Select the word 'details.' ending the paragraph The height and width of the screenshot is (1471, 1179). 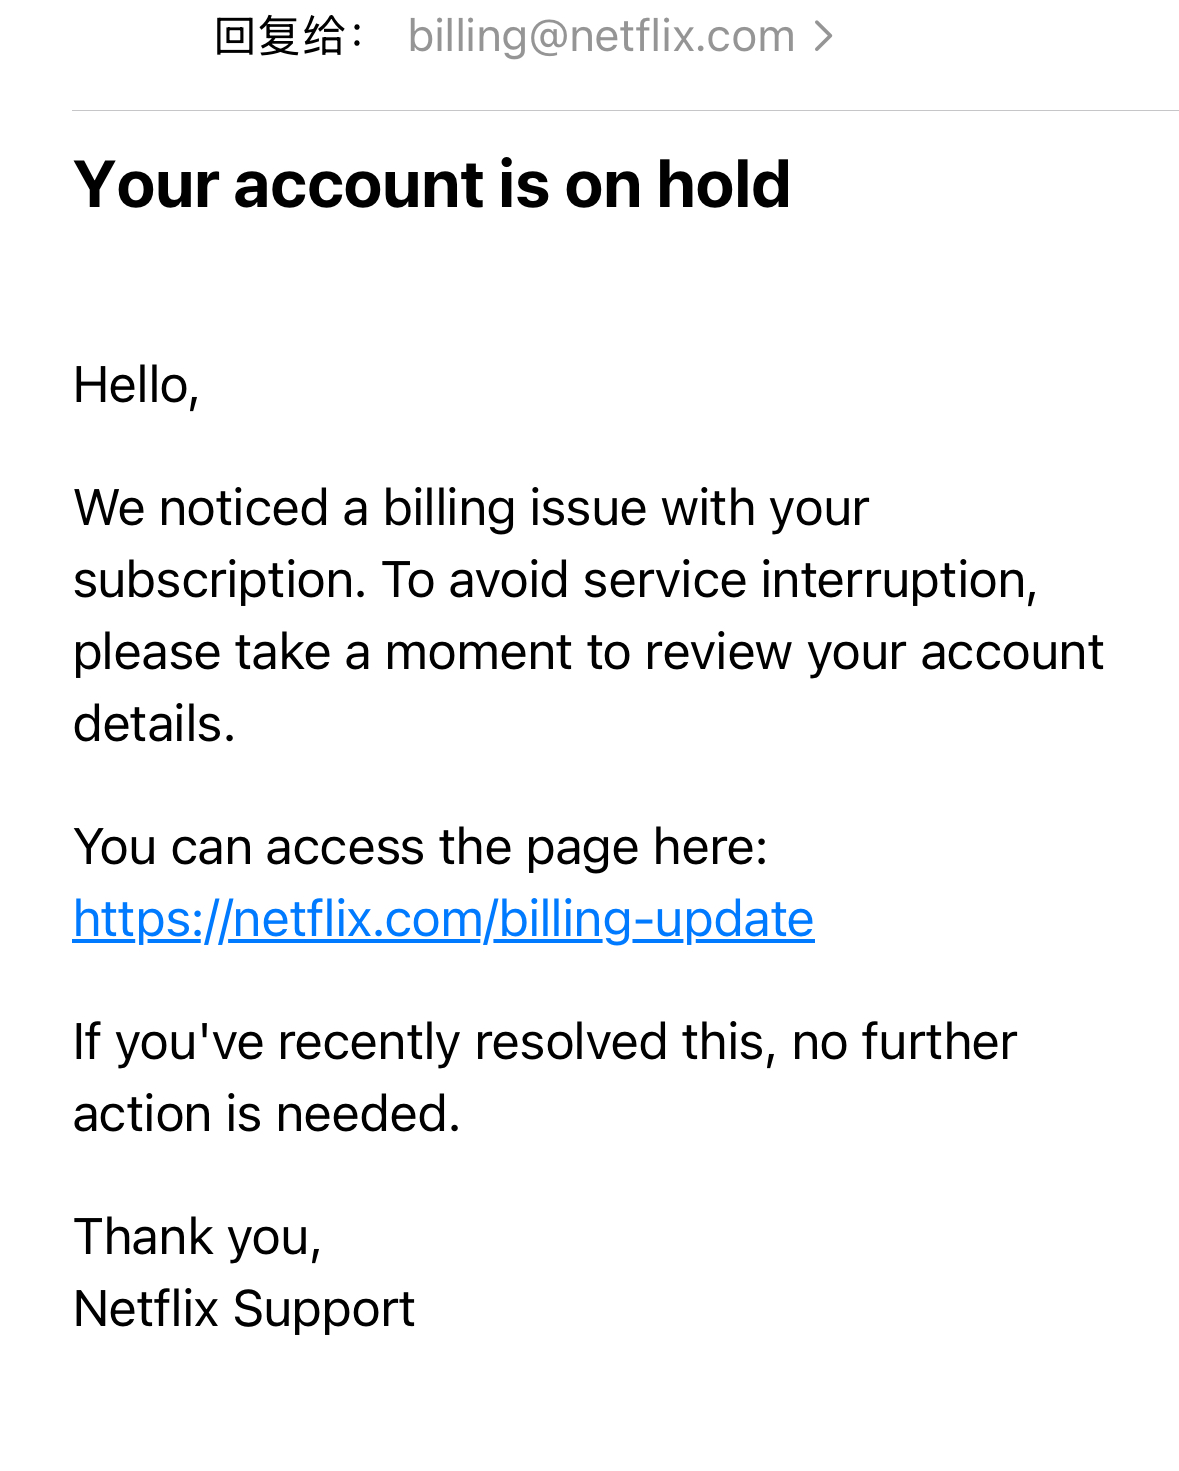[x=154, y=724]
